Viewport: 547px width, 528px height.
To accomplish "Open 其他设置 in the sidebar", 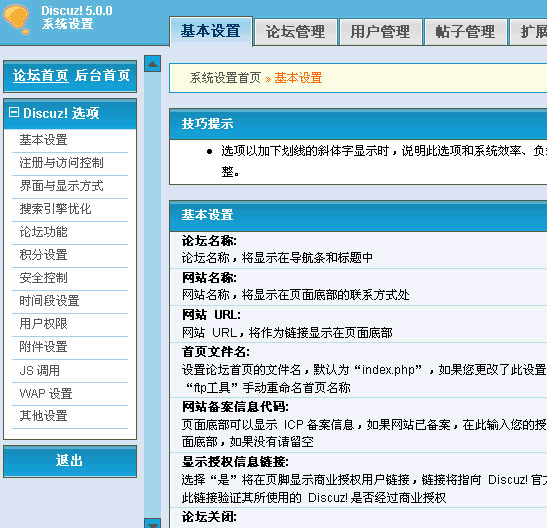I will [44, 416].
